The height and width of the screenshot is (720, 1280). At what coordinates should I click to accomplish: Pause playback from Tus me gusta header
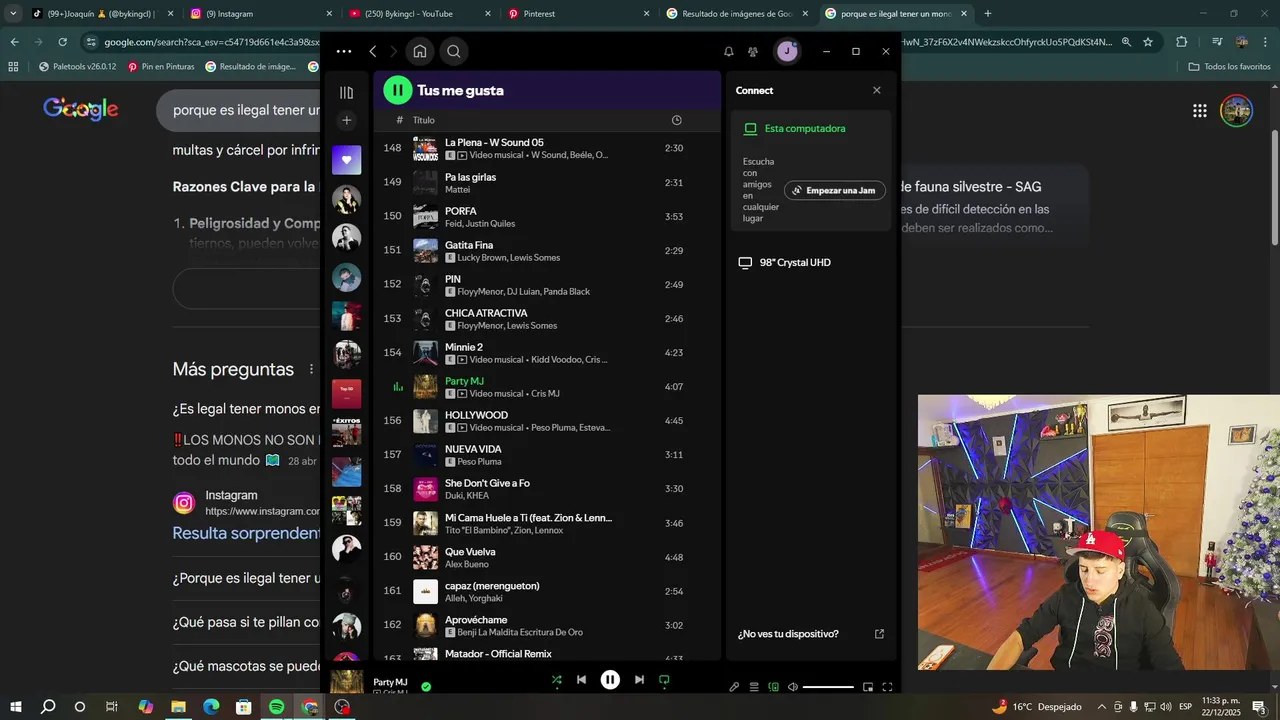pyautogui.click(x=398, y=90)
